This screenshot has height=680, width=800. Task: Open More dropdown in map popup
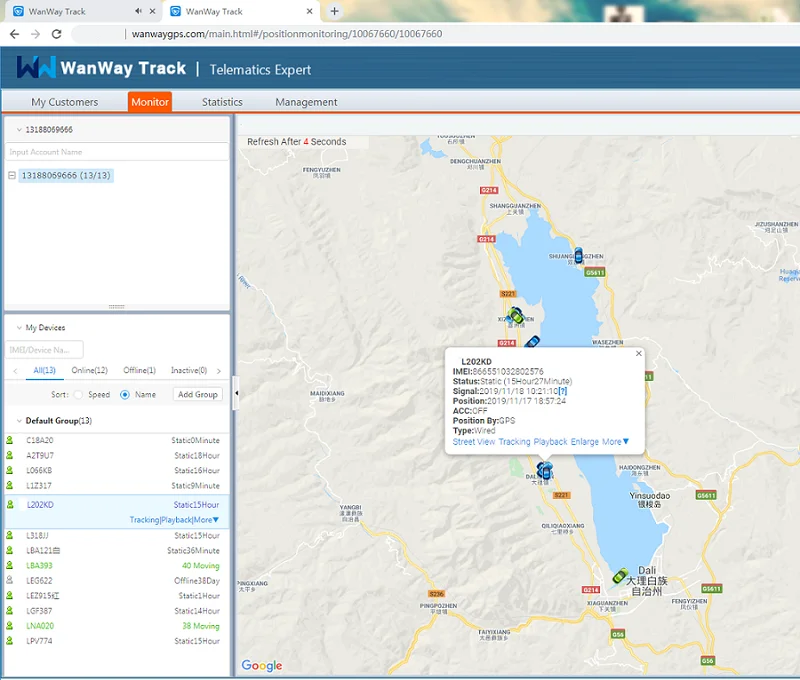[615, 442]
